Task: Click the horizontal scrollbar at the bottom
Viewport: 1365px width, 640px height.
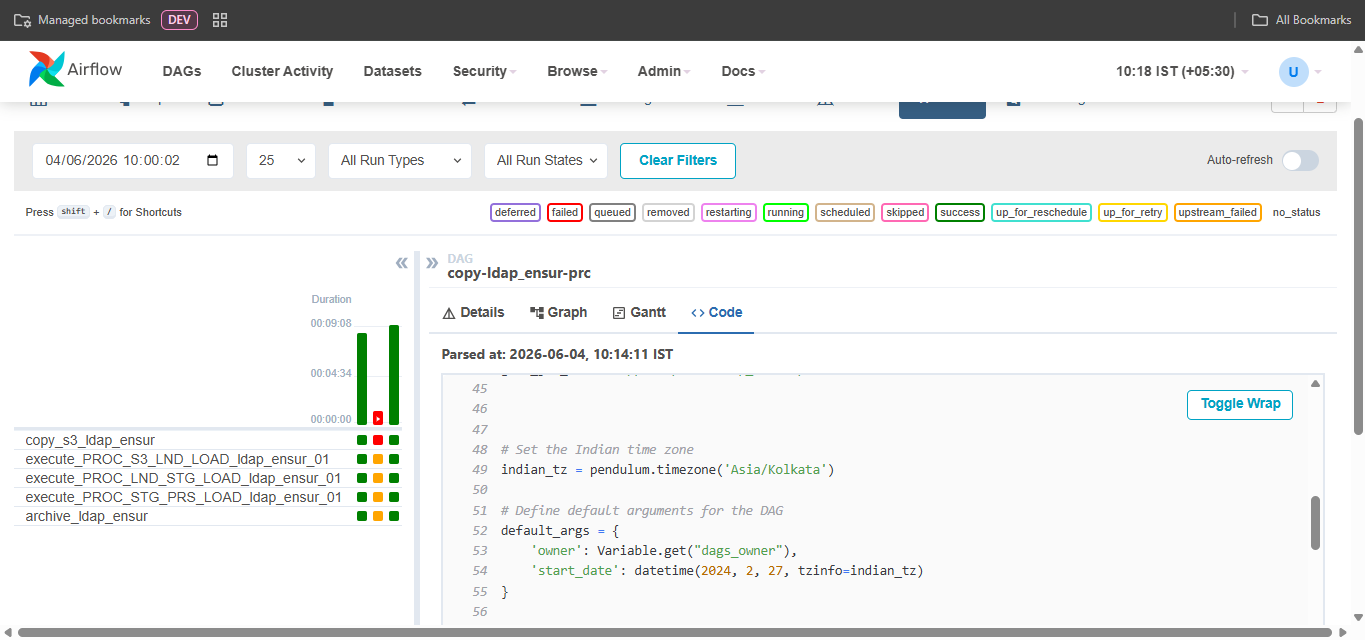Action: [675, 632]
